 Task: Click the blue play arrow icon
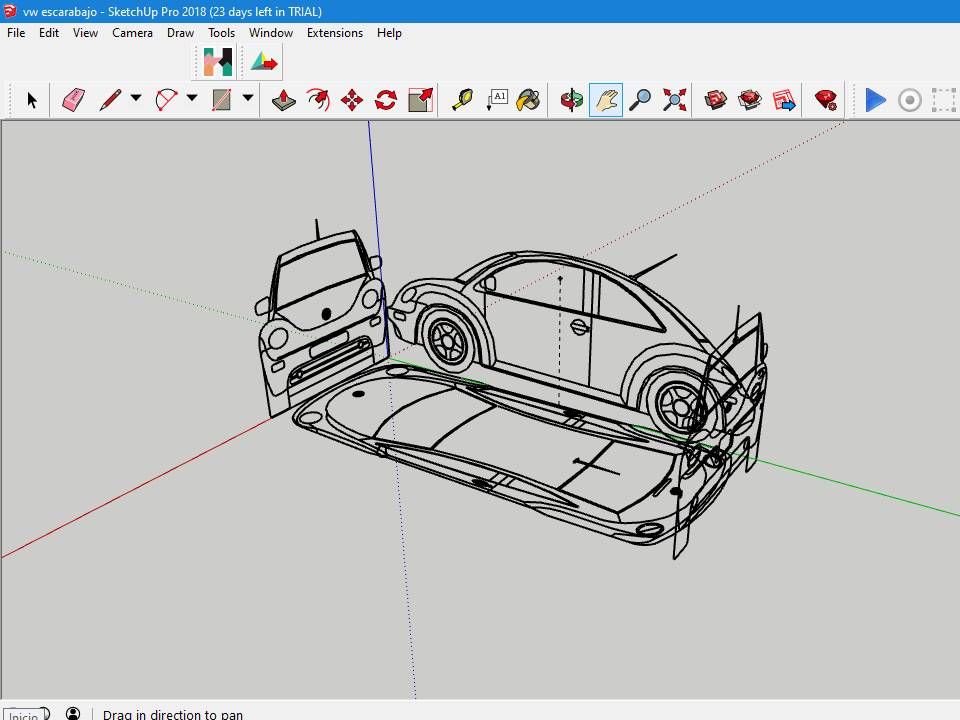(876, 100)
